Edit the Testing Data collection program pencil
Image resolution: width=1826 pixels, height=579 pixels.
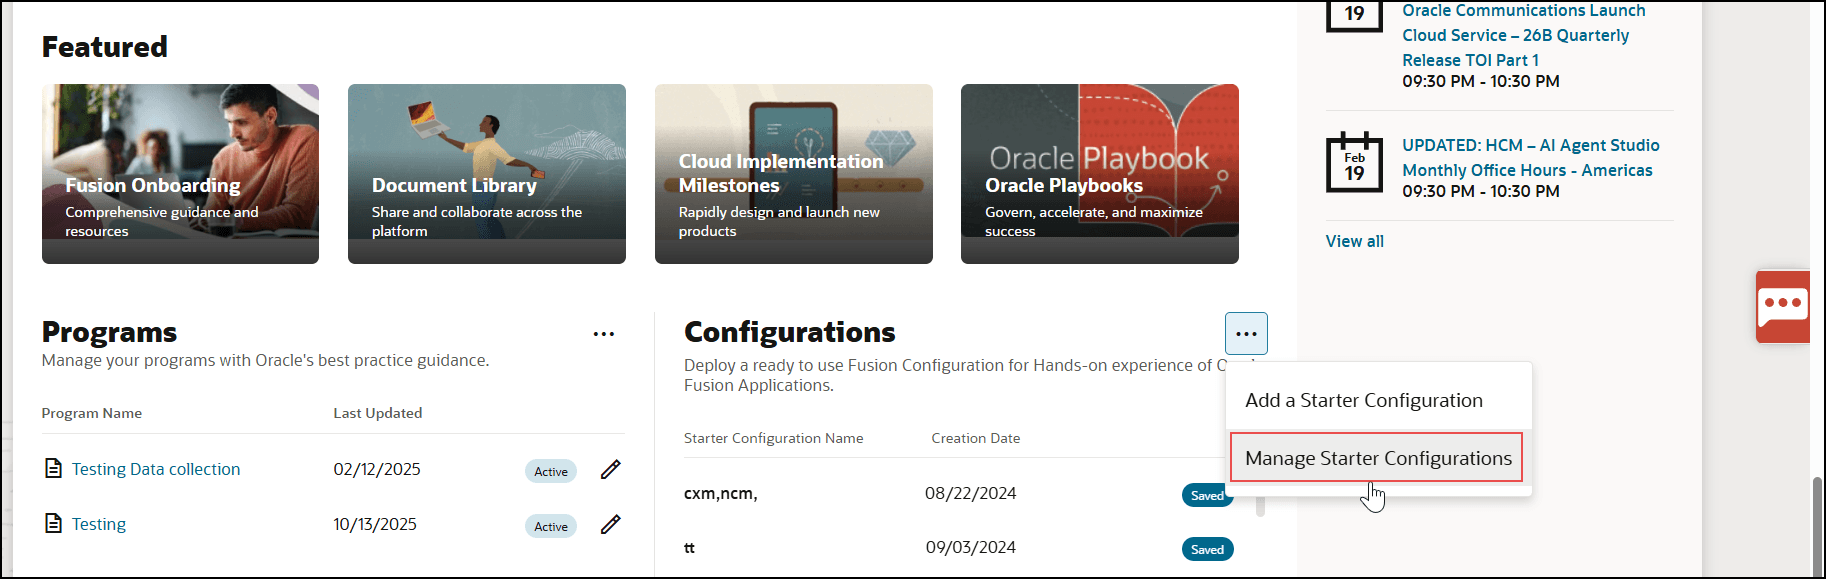point(611,469)
